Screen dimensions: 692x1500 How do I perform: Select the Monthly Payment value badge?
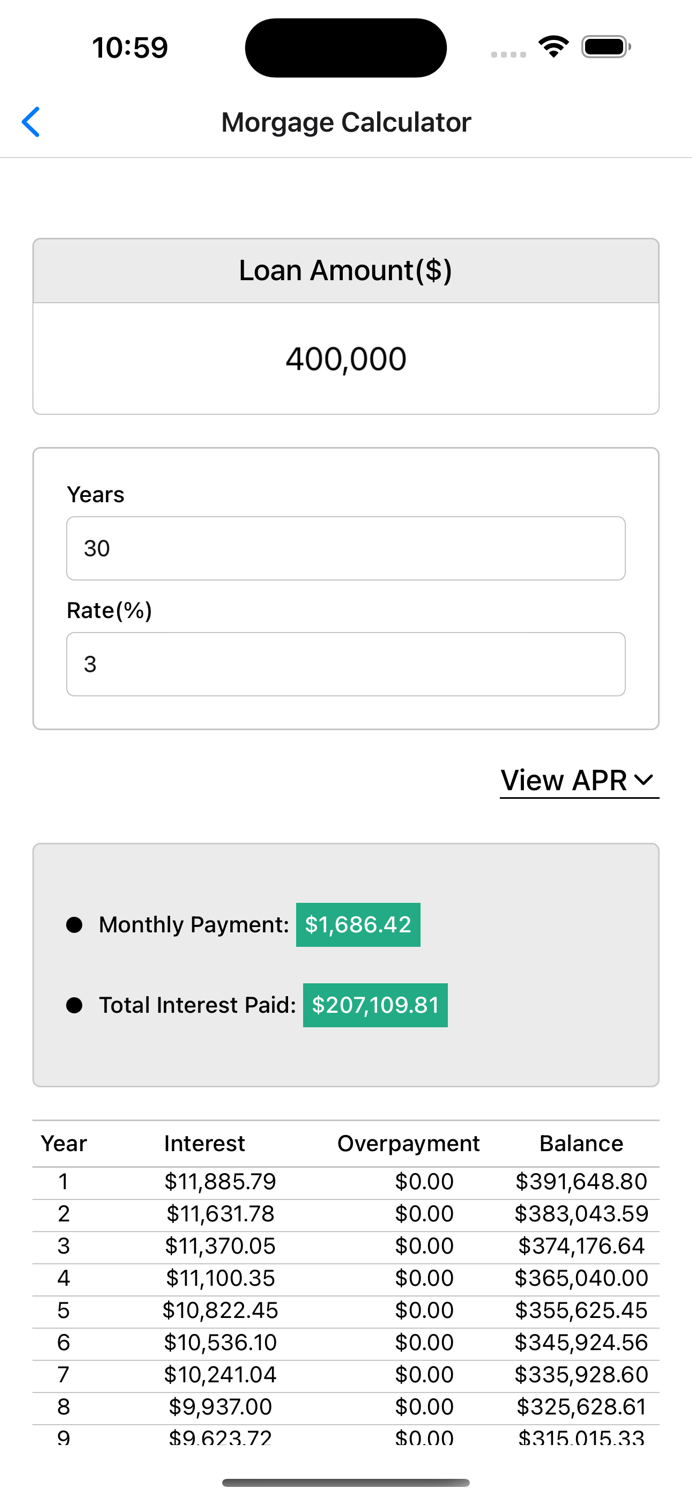pyautogui.click(x=358, y=925)
